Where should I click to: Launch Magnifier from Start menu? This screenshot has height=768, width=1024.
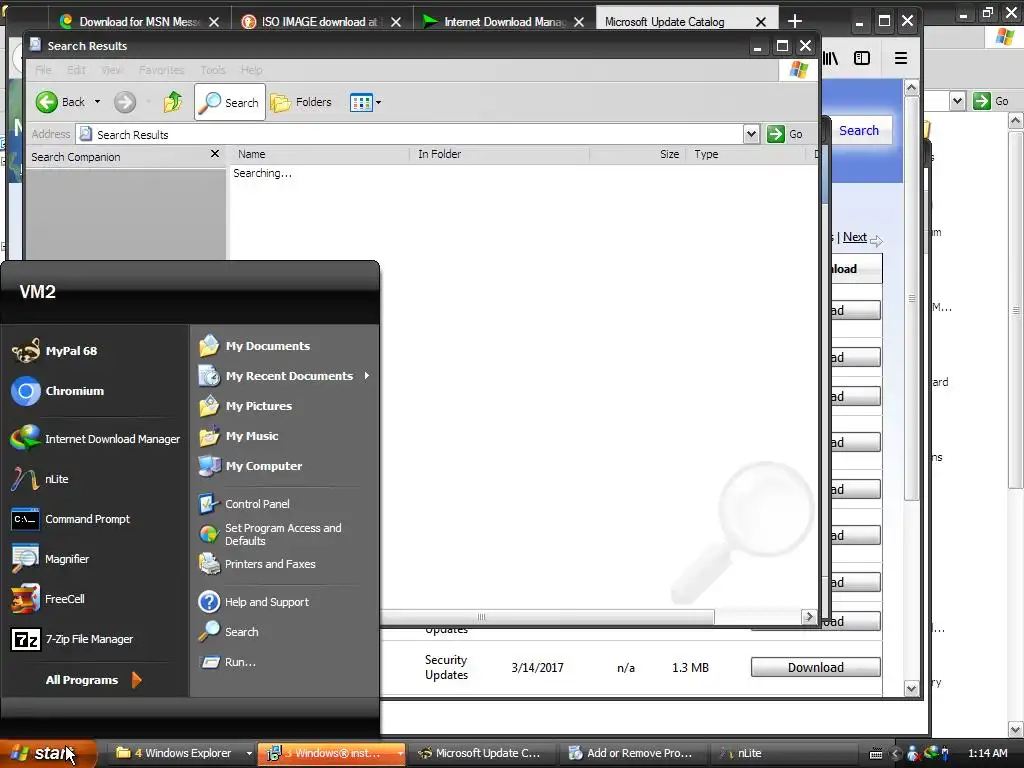[50, 559]
